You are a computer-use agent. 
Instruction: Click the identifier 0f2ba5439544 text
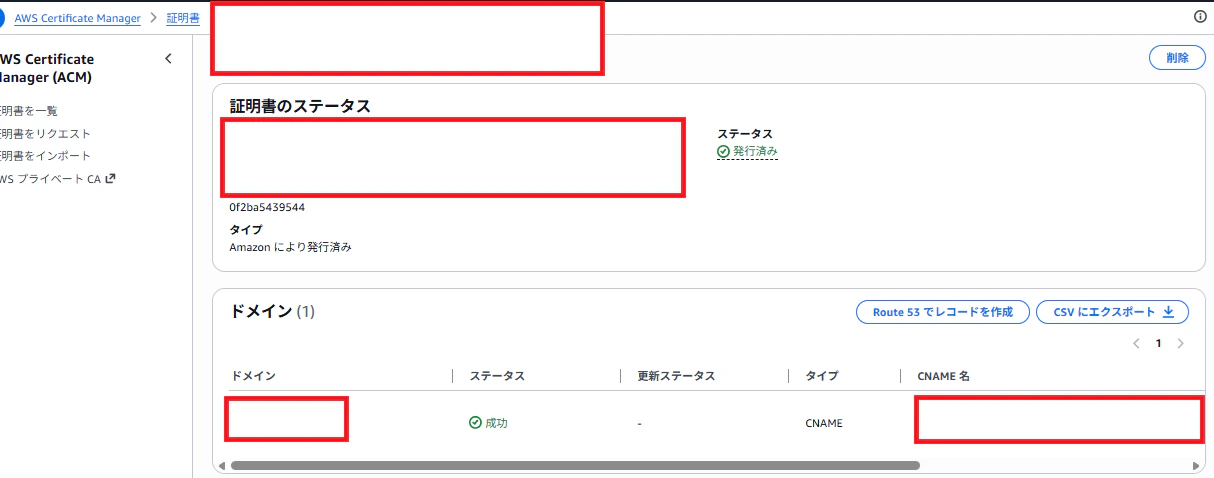(267, 207)
